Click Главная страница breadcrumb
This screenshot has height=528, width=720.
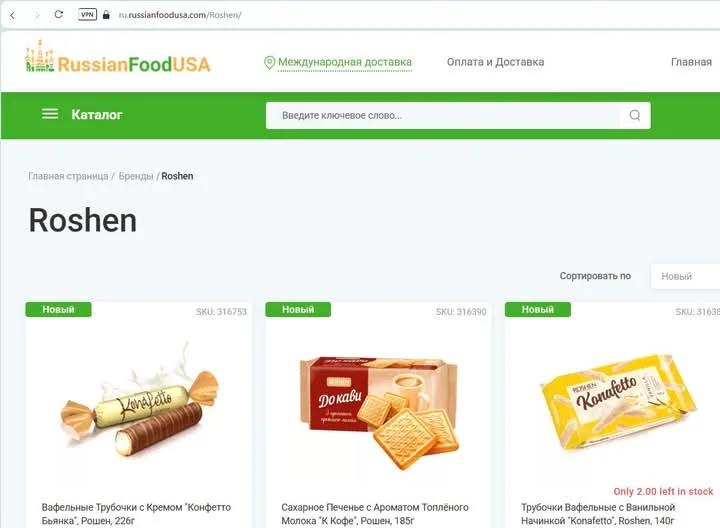coord(68,176)
